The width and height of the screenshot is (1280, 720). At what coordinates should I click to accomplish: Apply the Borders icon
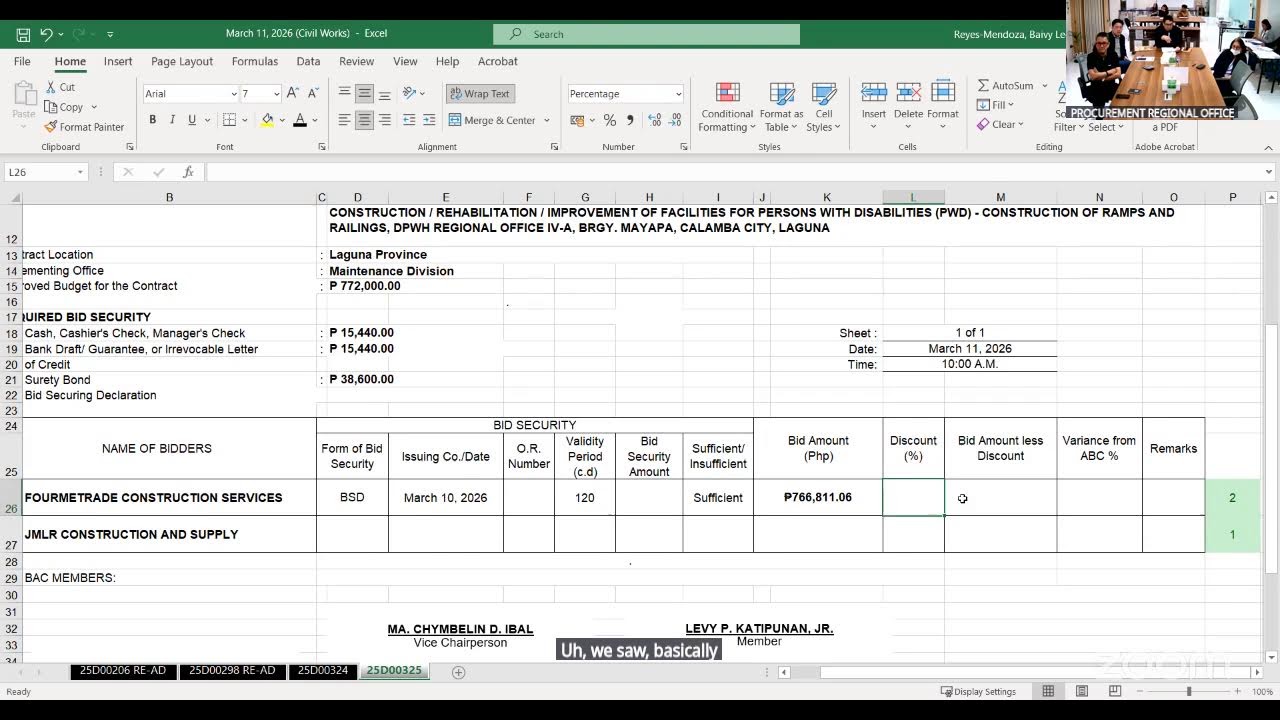pos(229,120)
